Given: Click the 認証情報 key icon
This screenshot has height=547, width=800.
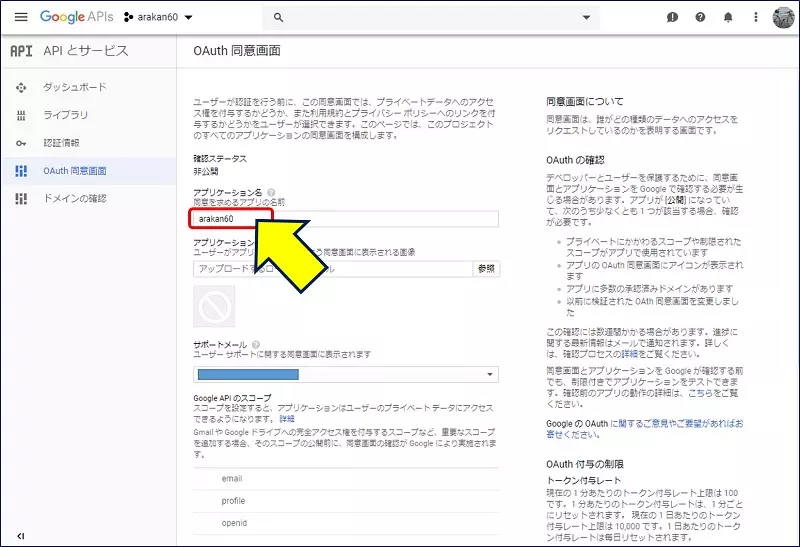Looking at the screenshot, I should [21, 143].
